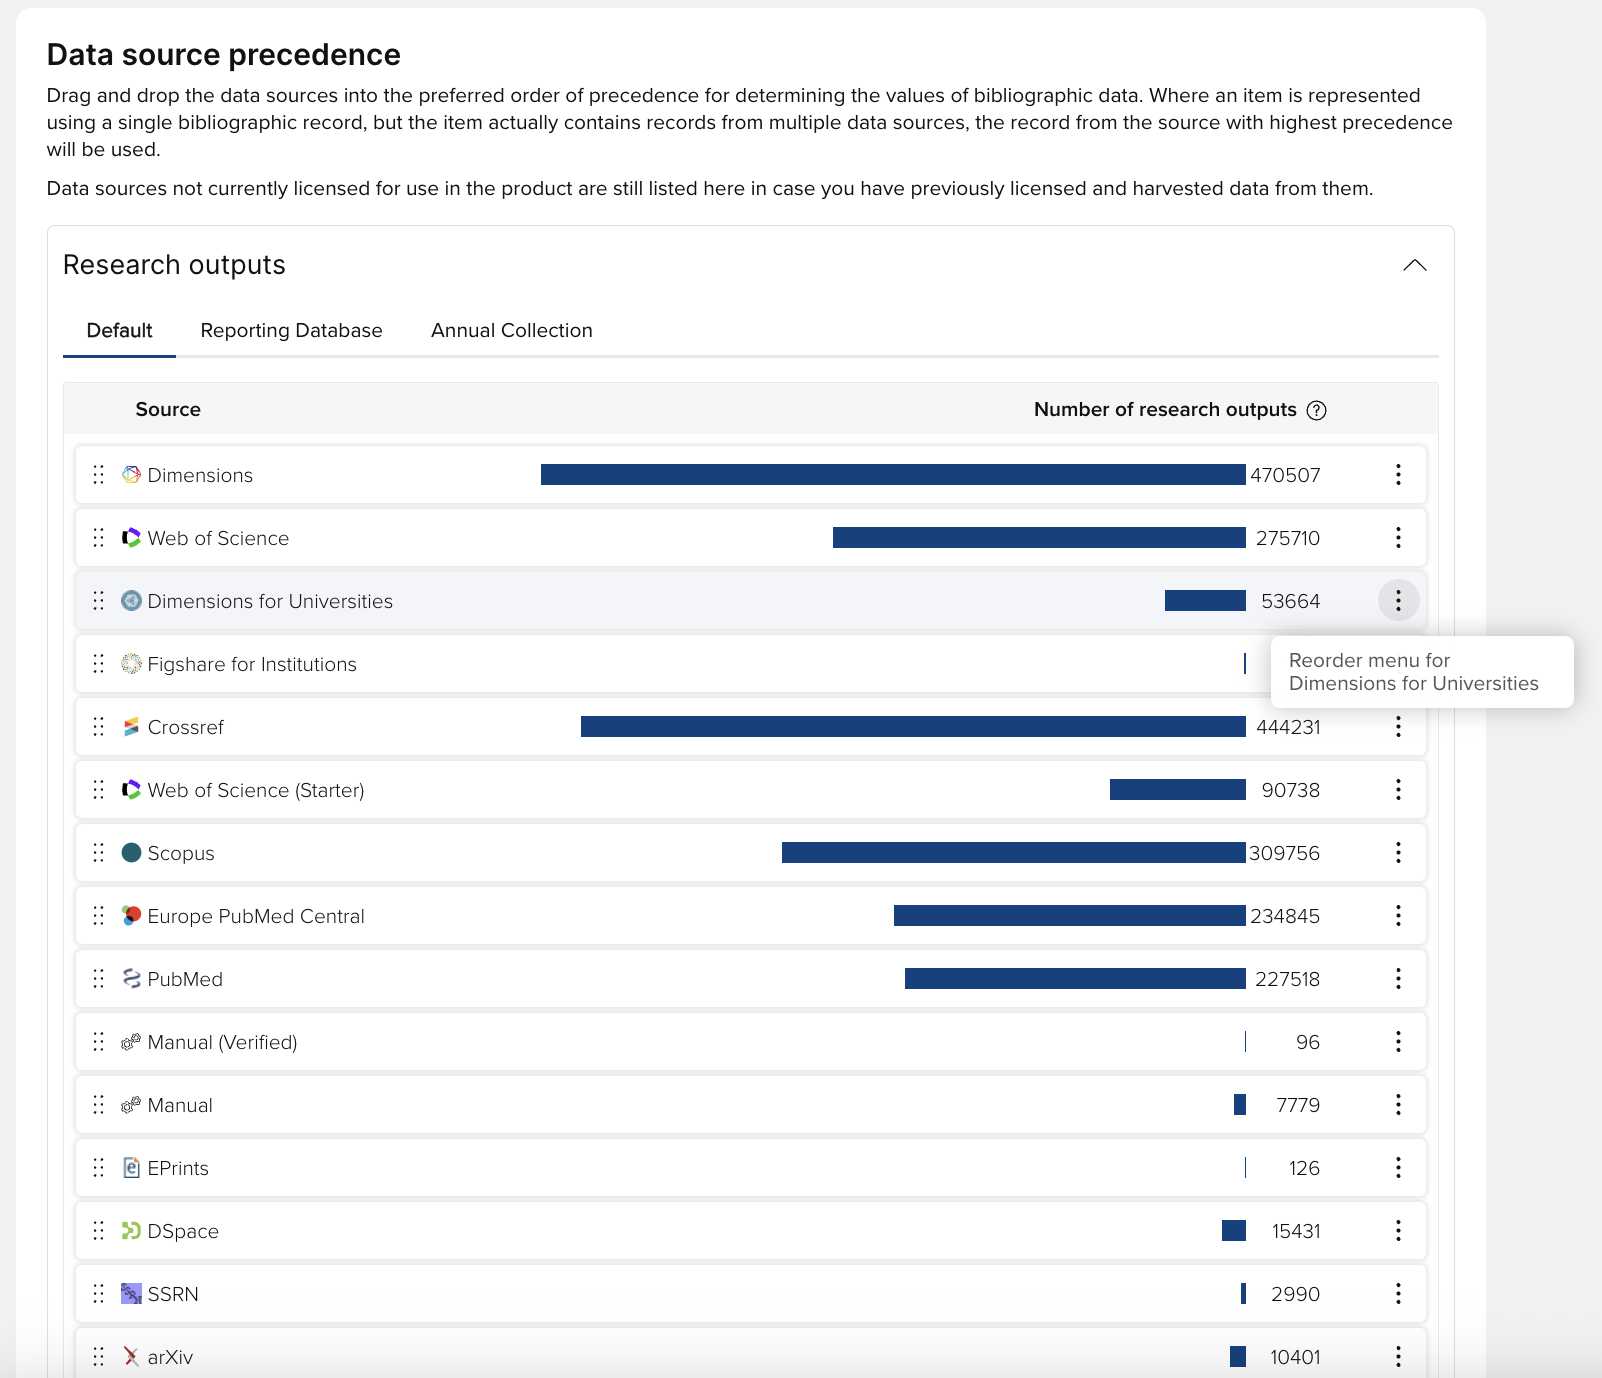Switch to the Annual Collection tab
Viewport: 1602px width, 1378px height.
tap(511, 331)
